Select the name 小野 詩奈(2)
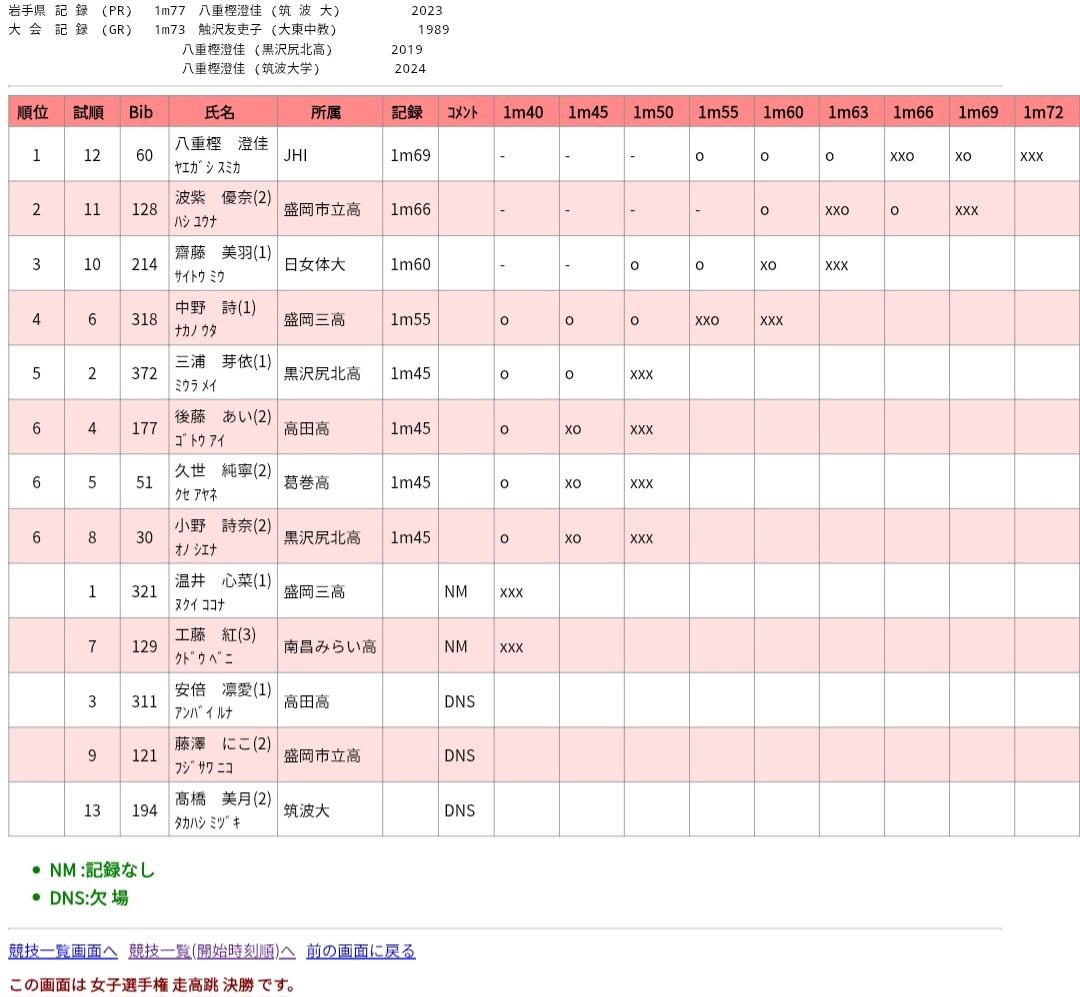 (223, 526)
